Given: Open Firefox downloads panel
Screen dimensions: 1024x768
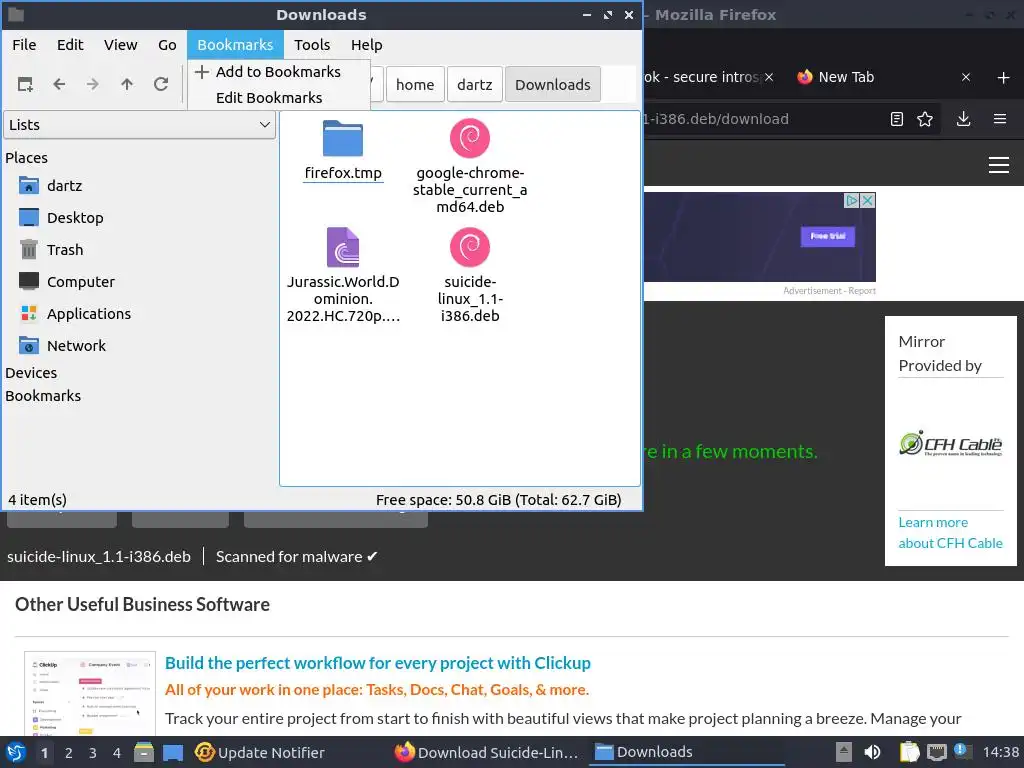Looking at the screenshot, I should (x=963, y=119).
